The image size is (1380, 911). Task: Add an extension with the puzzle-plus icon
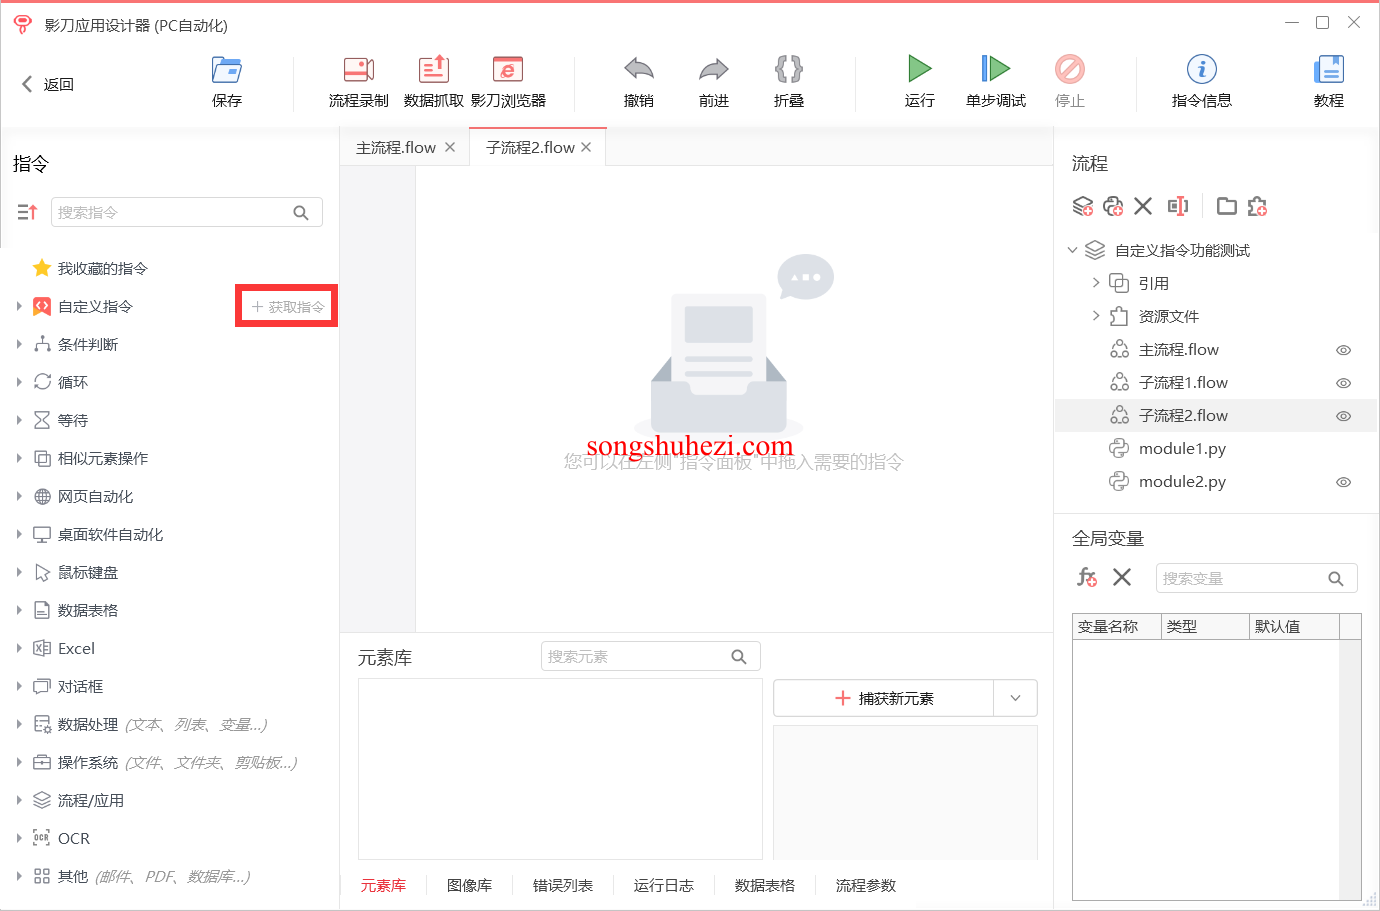pos(1257,206)
